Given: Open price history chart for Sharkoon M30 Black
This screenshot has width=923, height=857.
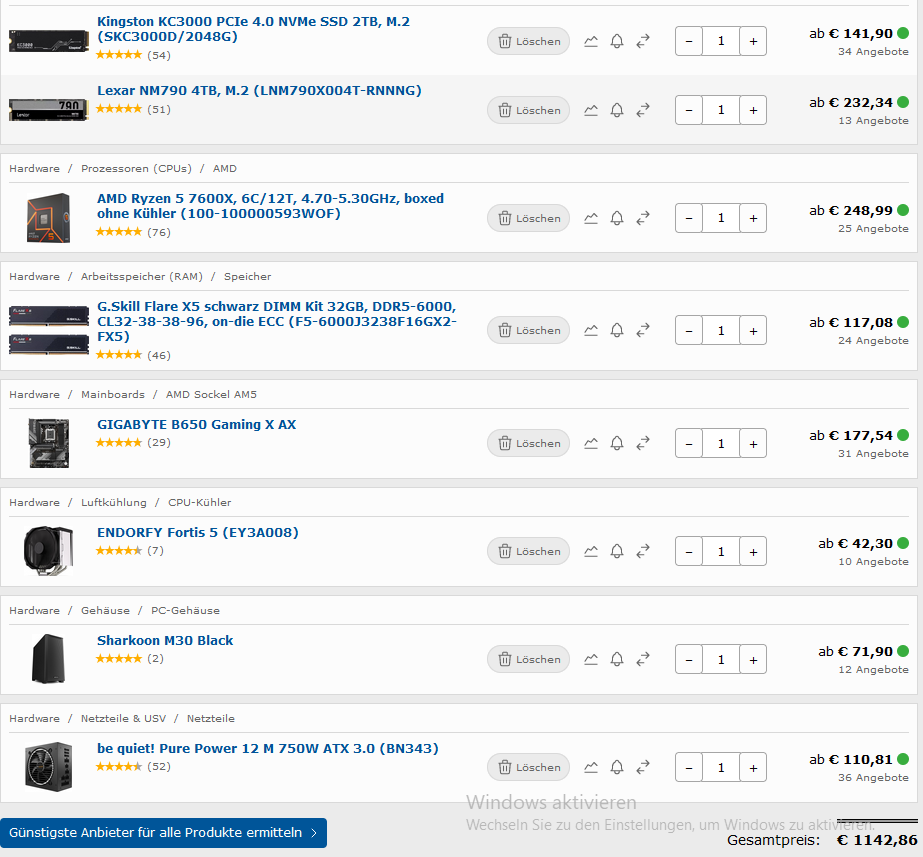Looking at the screenshot, I should (591, 659).
